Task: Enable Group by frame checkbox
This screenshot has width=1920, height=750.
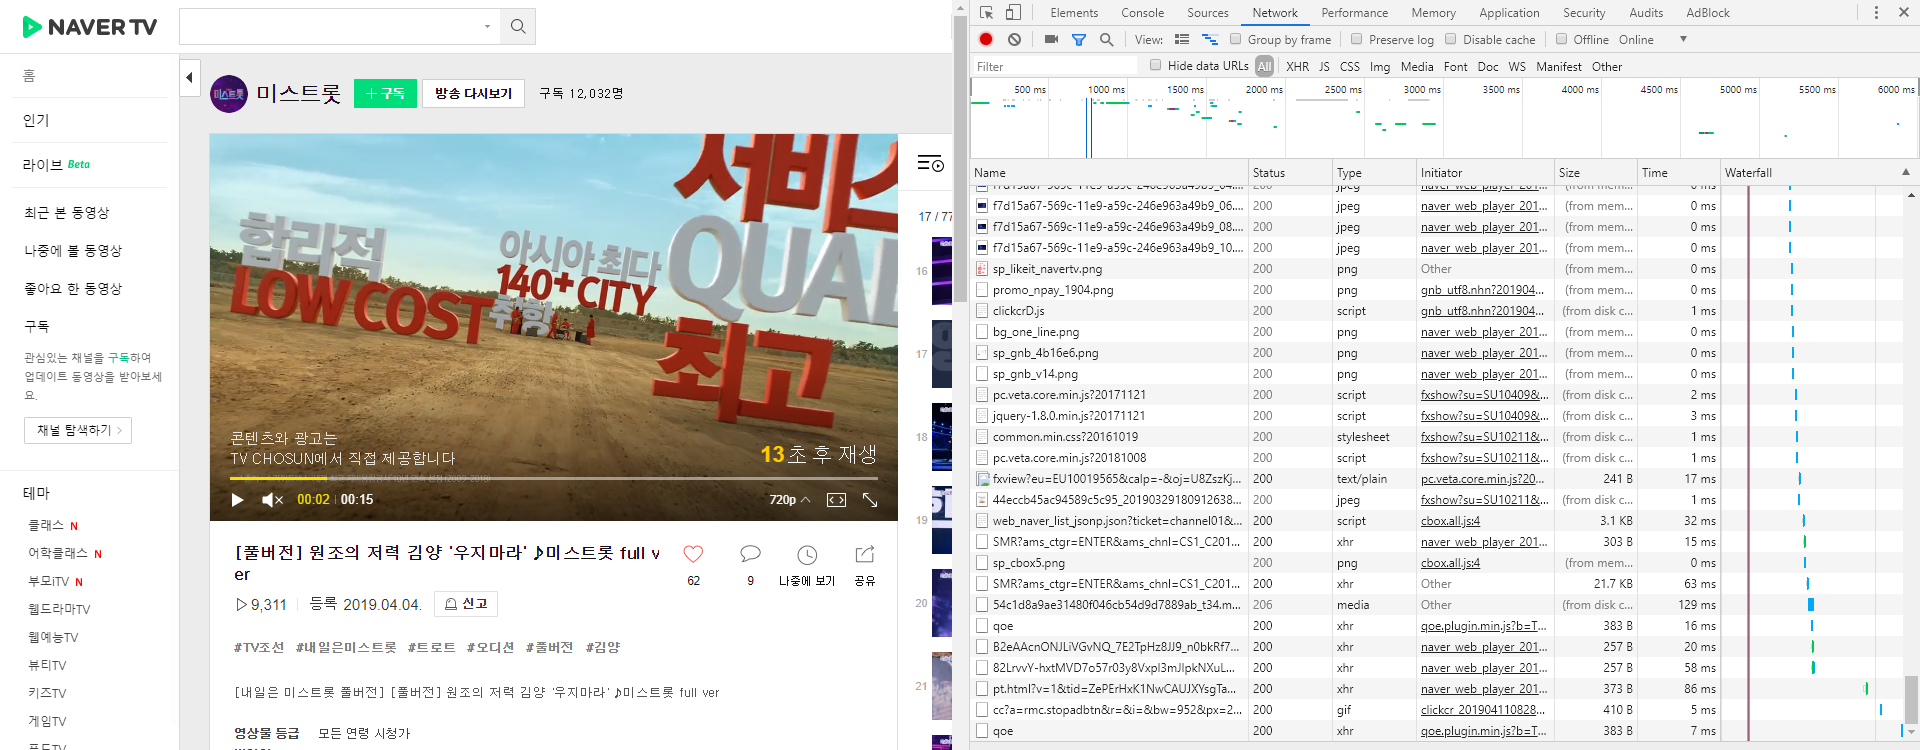Action: (x=1236, y=39)
